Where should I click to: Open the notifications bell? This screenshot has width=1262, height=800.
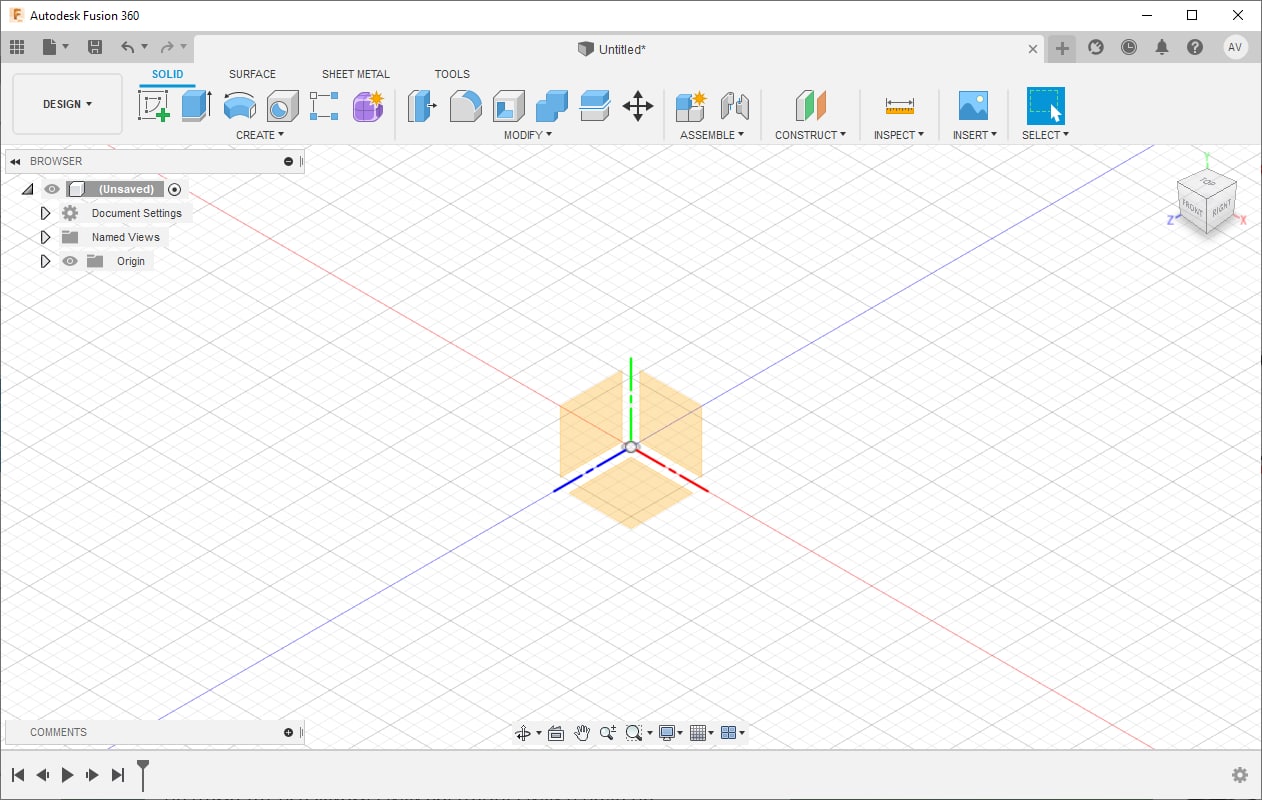click(x=1162, y=47)
